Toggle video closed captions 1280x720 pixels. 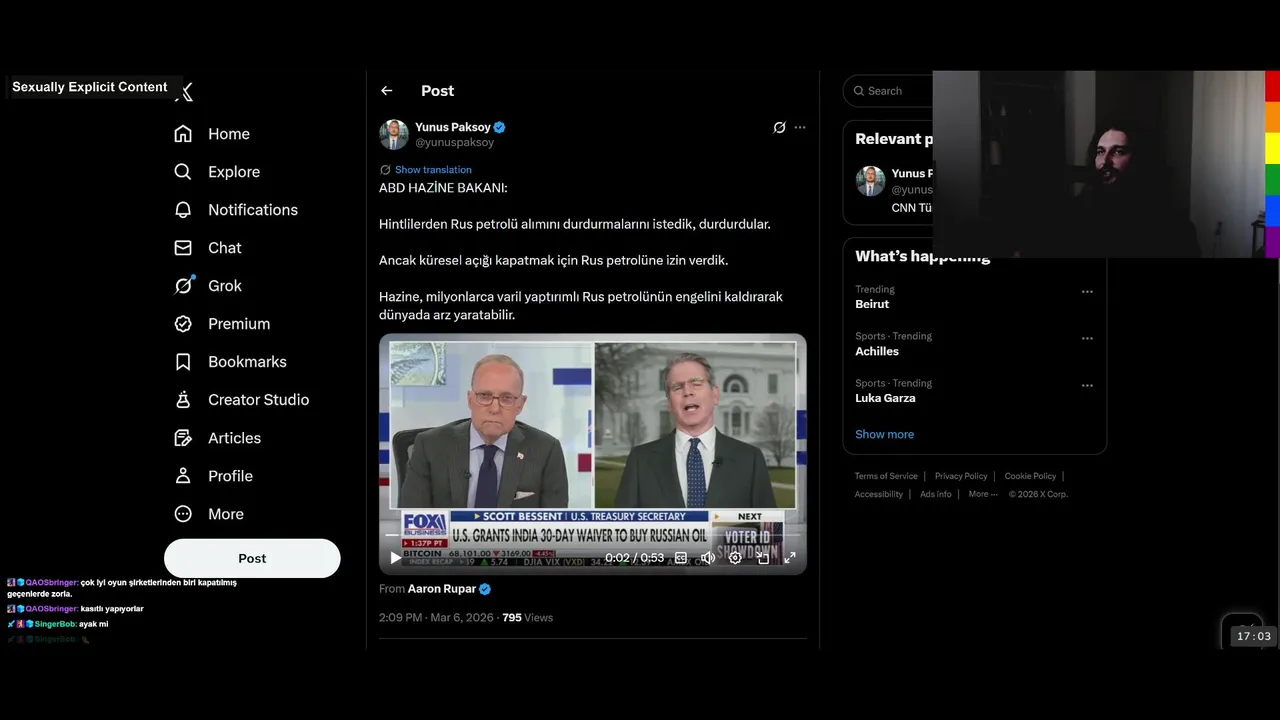[x=681, y=558]
